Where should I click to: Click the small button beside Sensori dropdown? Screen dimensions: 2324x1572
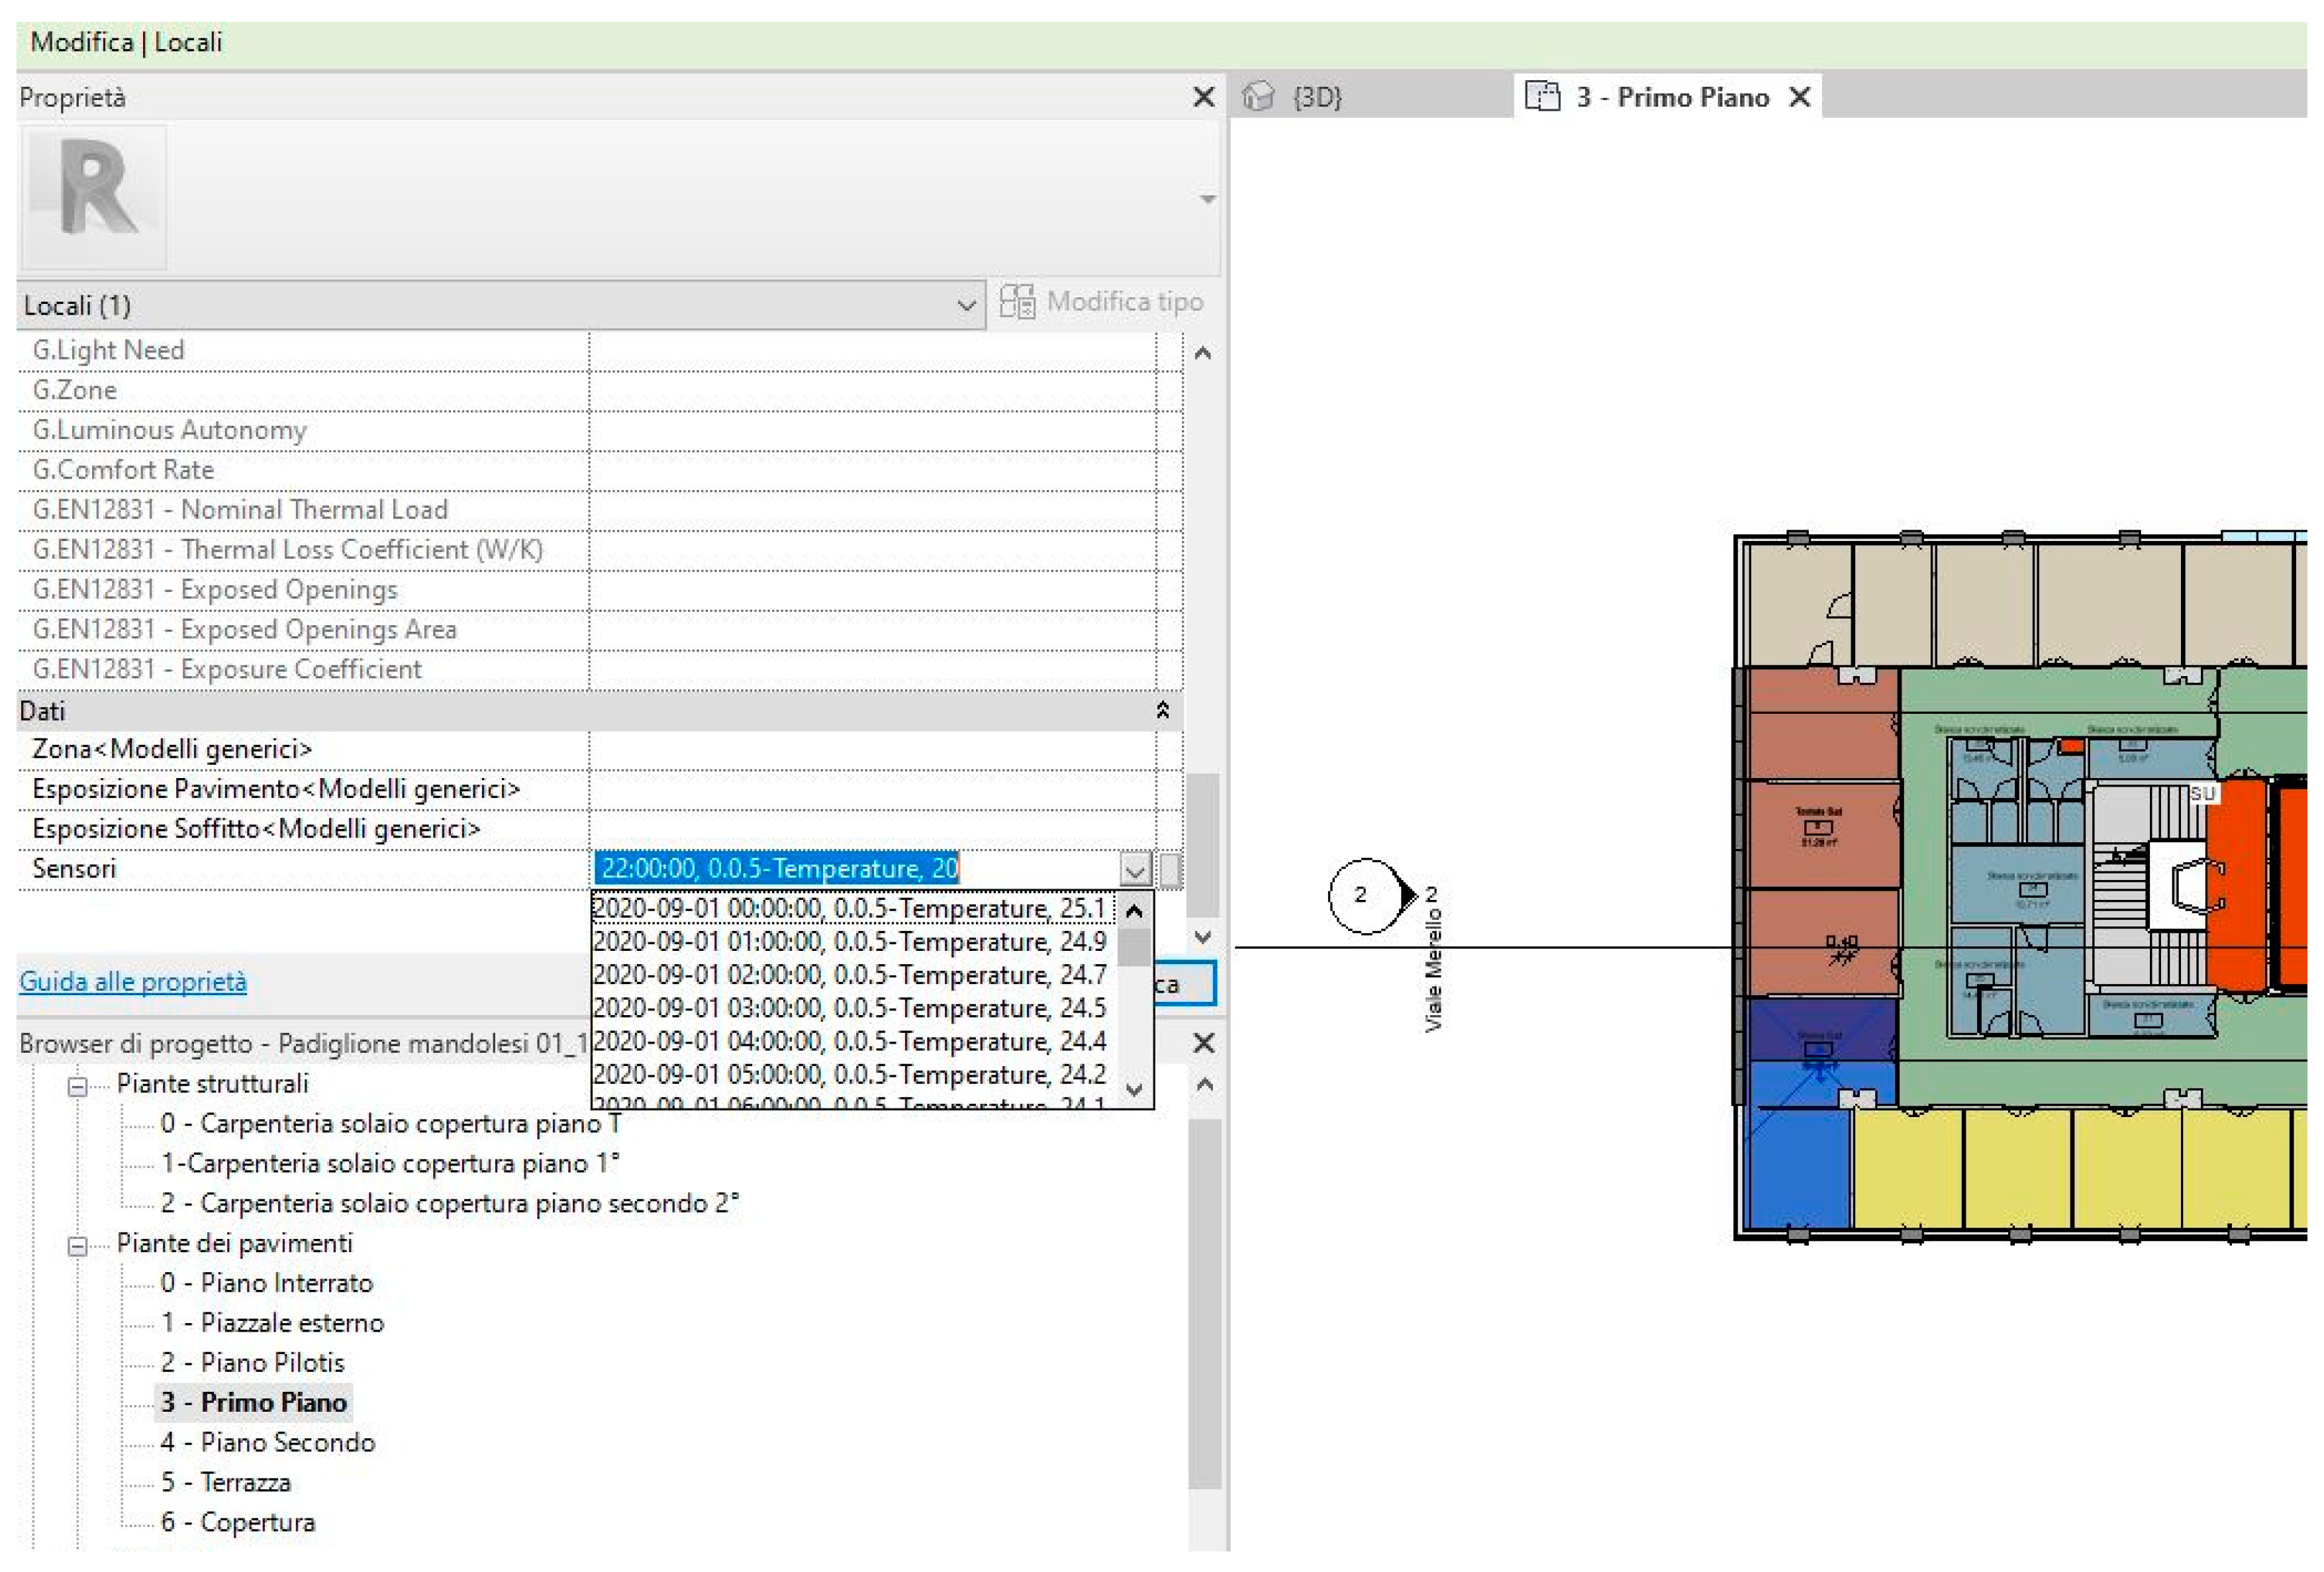1171,869
